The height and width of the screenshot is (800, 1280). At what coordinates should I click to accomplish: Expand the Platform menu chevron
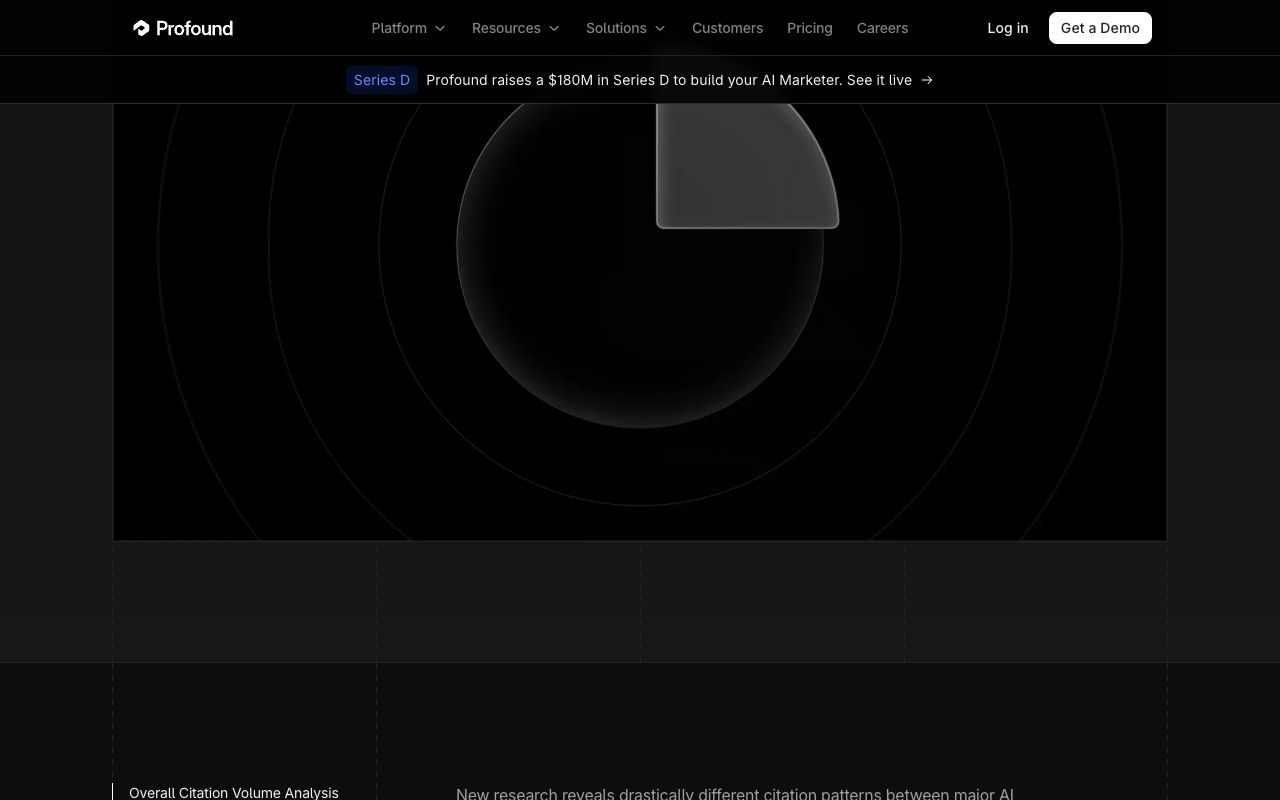tap(440, 28)
